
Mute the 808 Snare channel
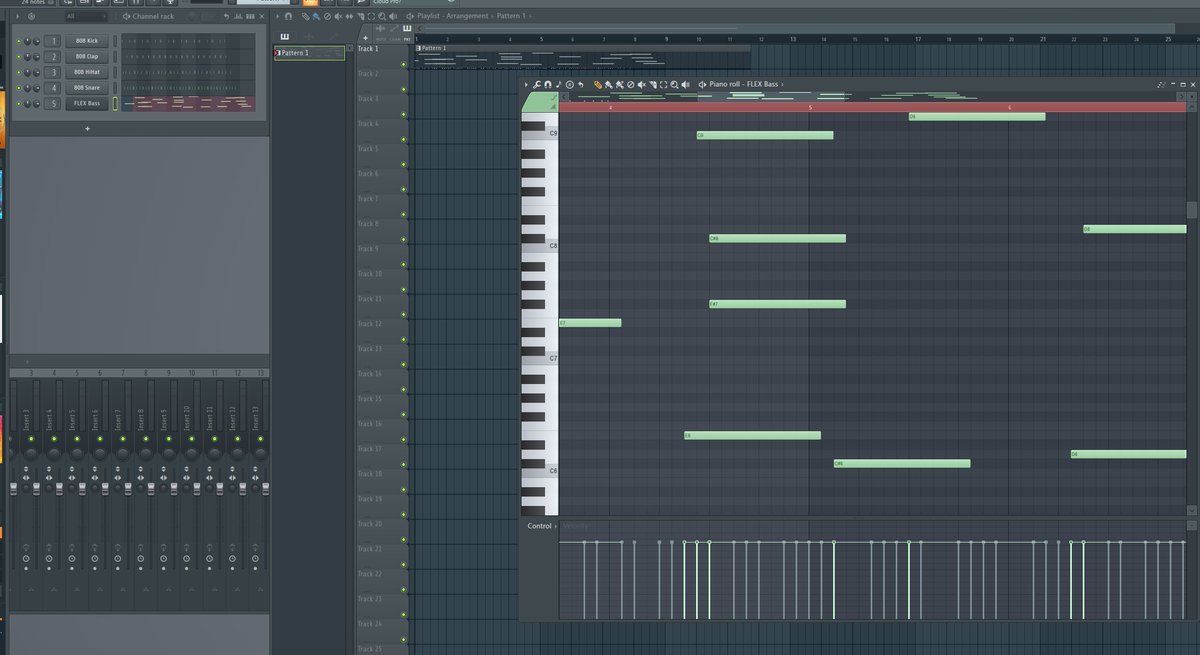(x=18, y=88)
